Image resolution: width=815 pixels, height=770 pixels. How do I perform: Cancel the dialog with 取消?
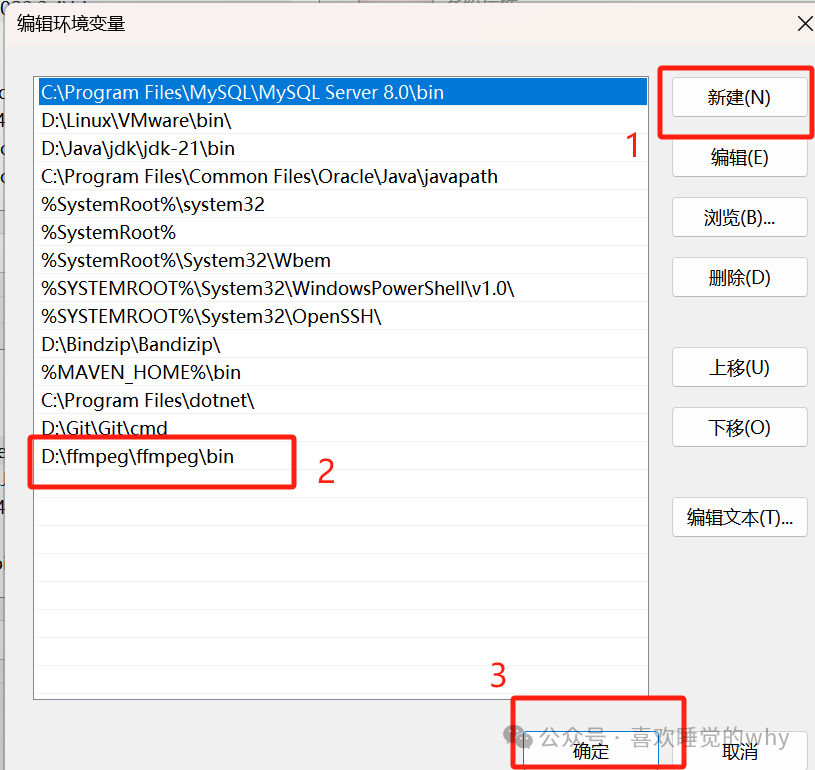point(740,750)
